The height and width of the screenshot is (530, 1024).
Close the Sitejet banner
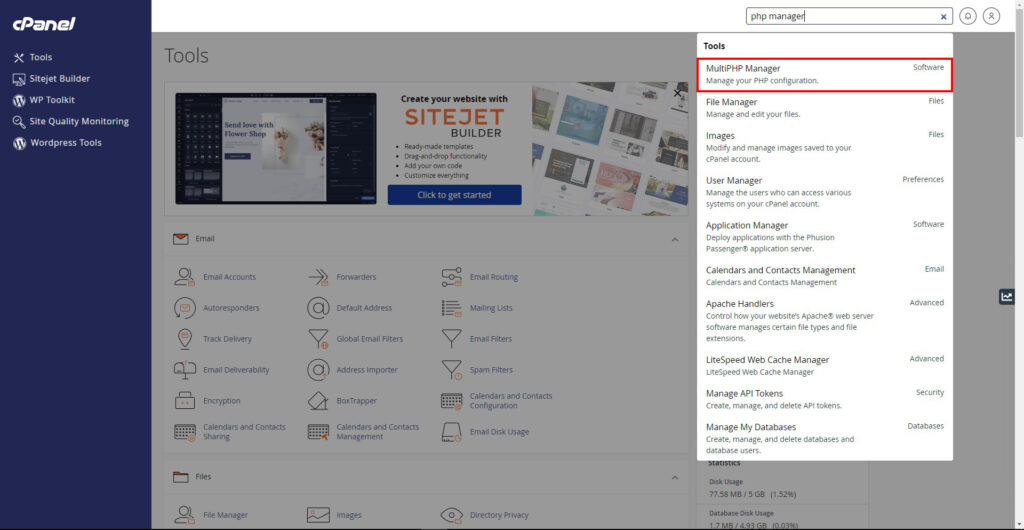pyautogui.click(x=677, y=93)
